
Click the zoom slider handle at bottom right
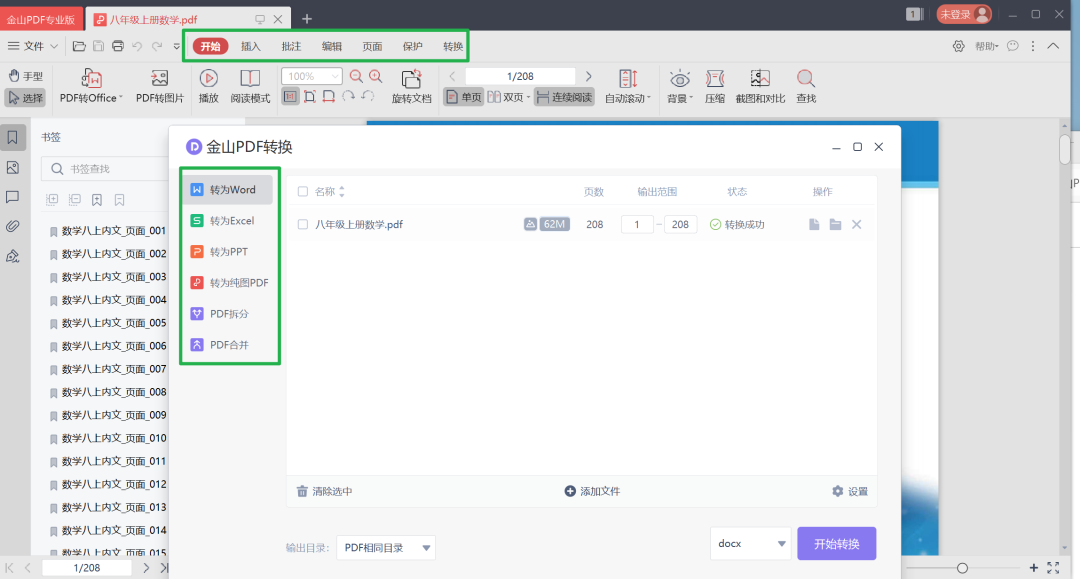[962, 568]
